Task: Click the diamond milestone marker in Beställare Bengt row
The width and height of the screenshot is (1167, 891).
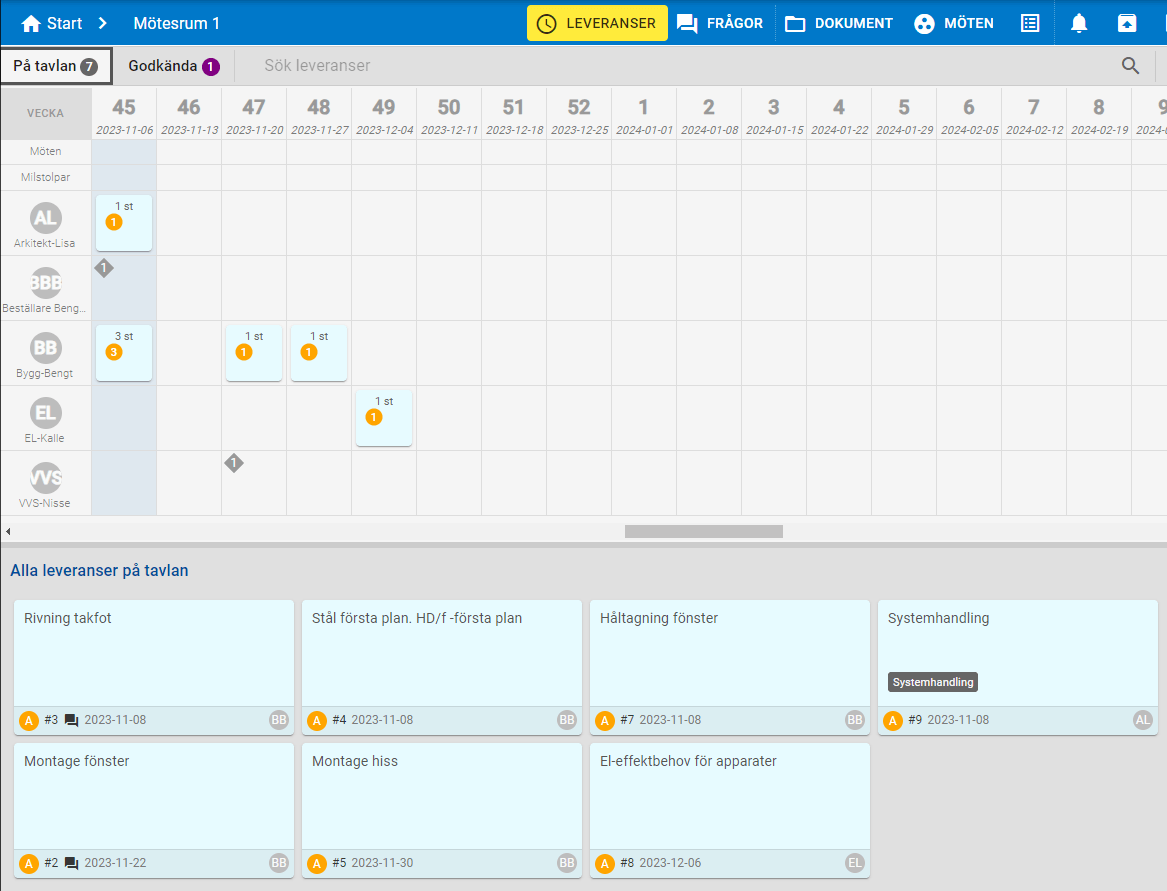Action: (x=104, y=268)
